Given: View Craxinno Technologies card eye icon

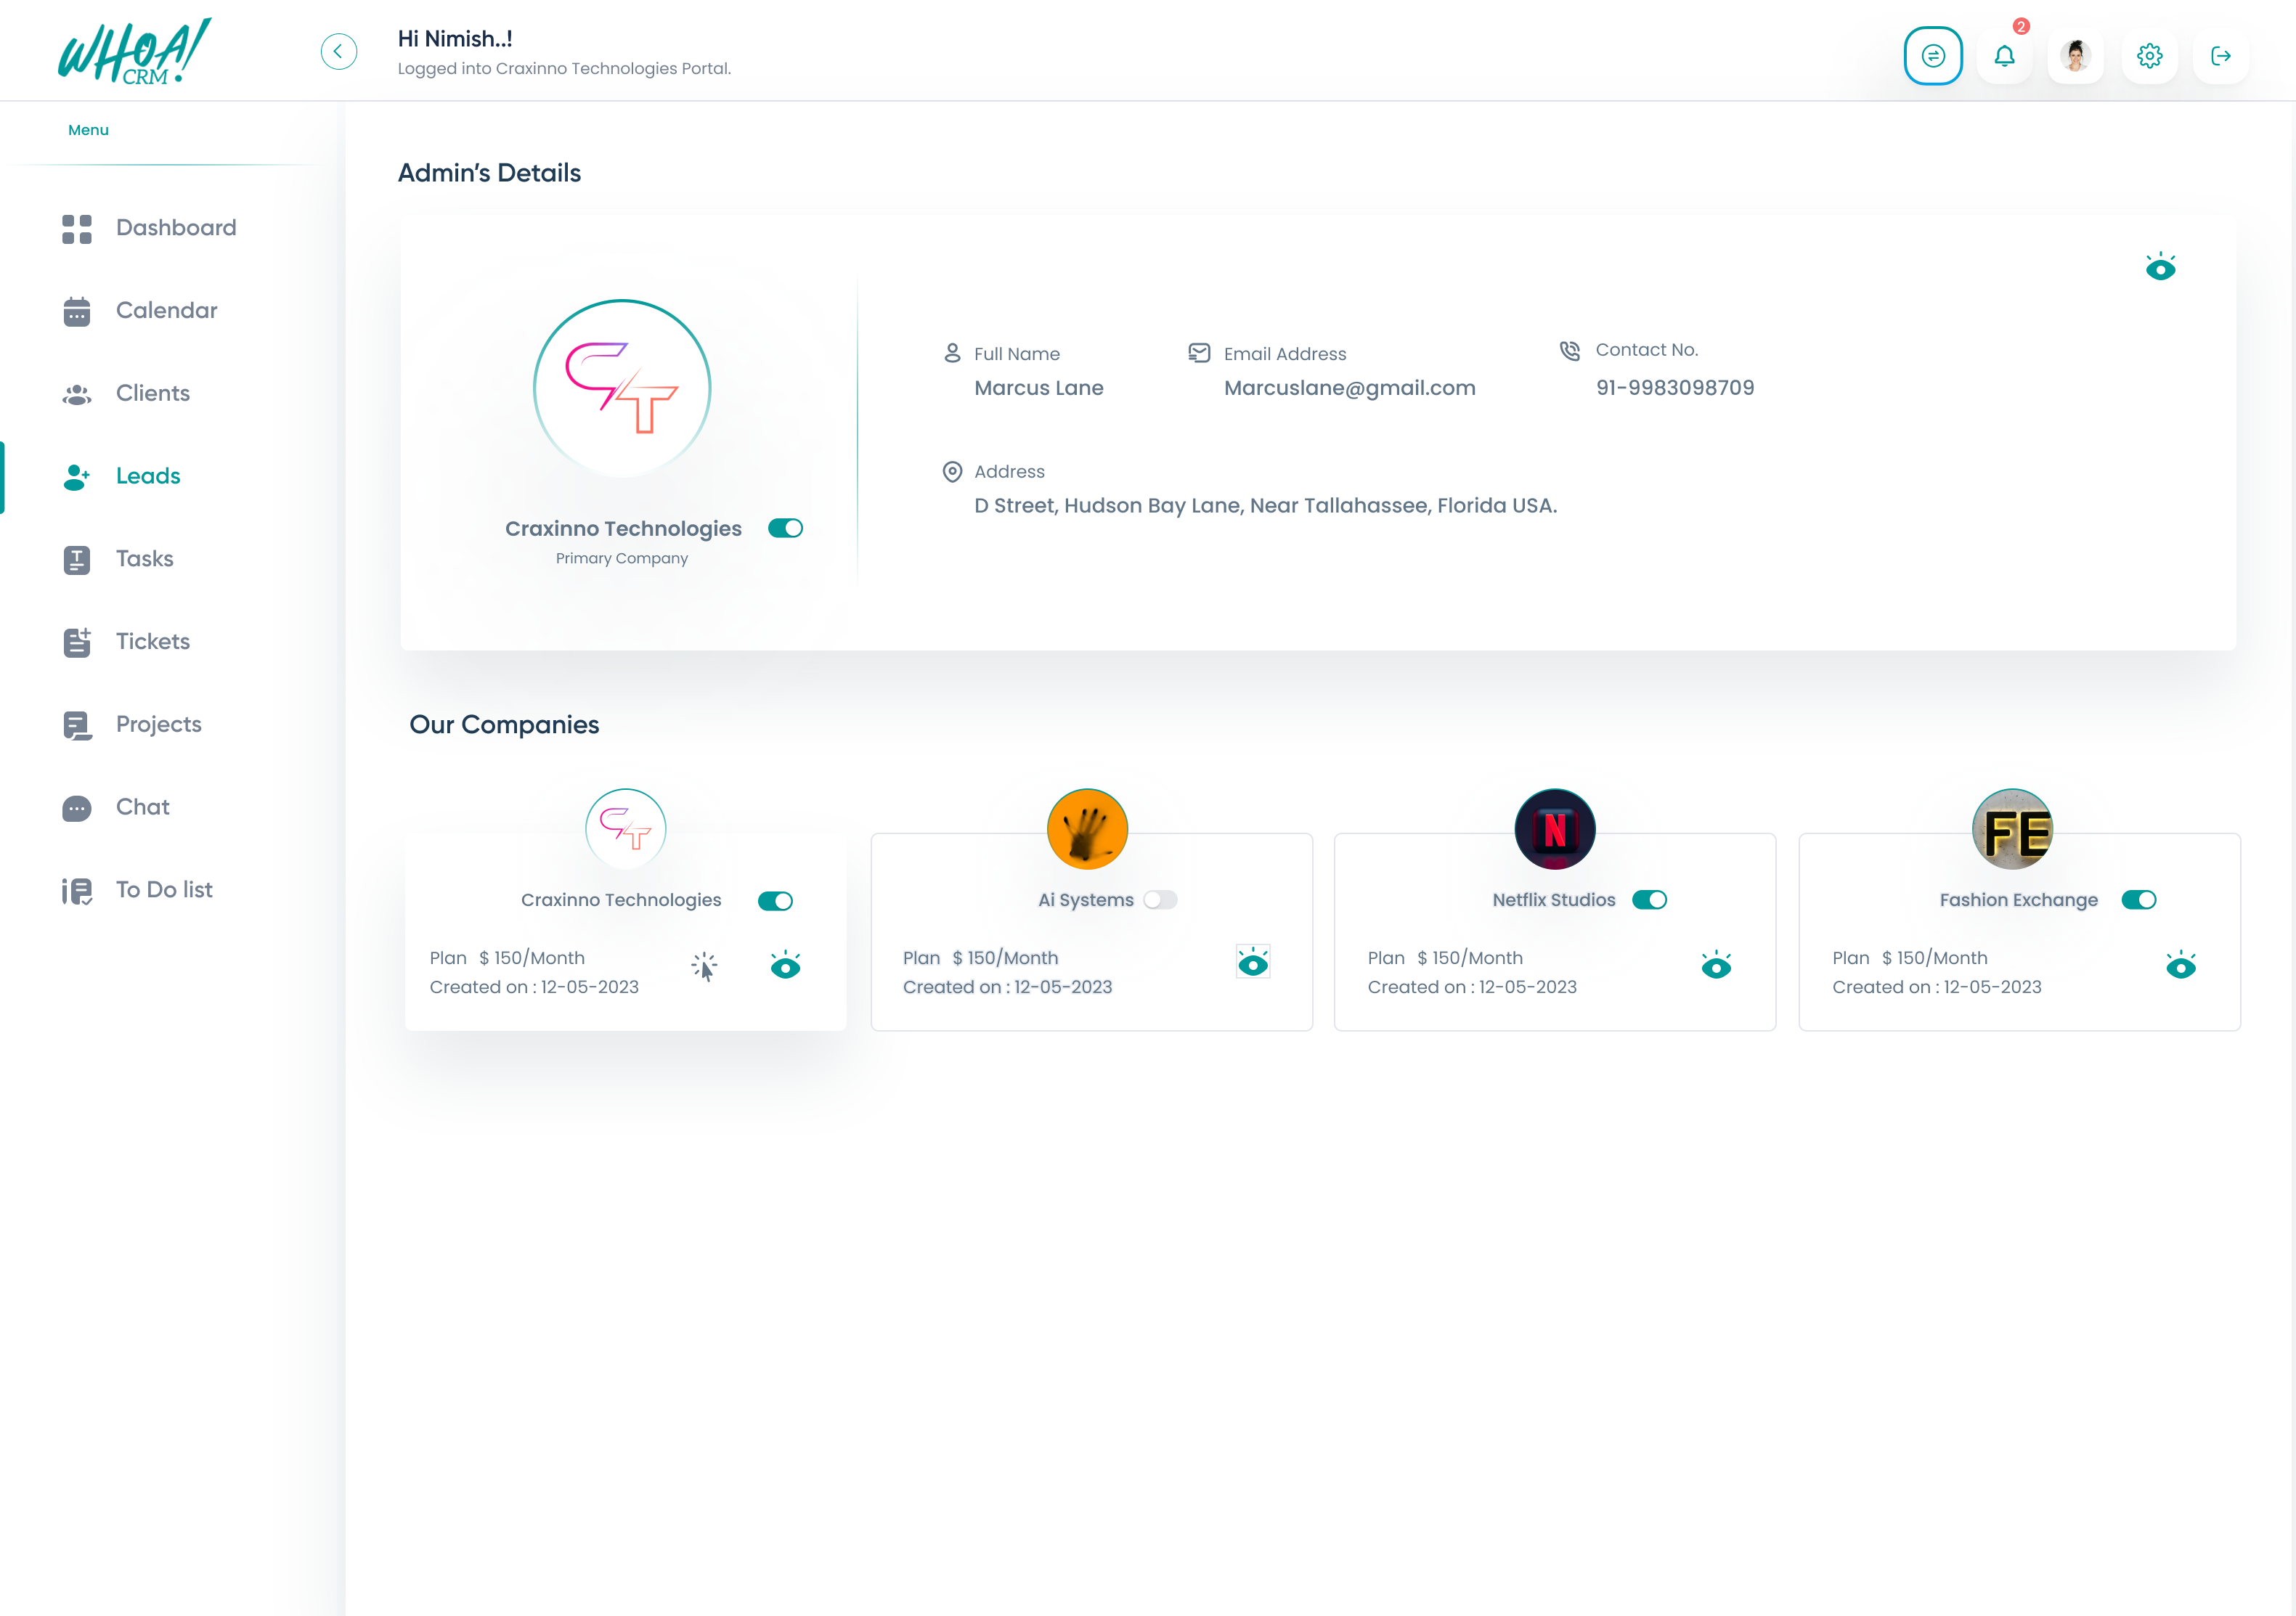Looking at the screenshot, I should click(786, 965).
